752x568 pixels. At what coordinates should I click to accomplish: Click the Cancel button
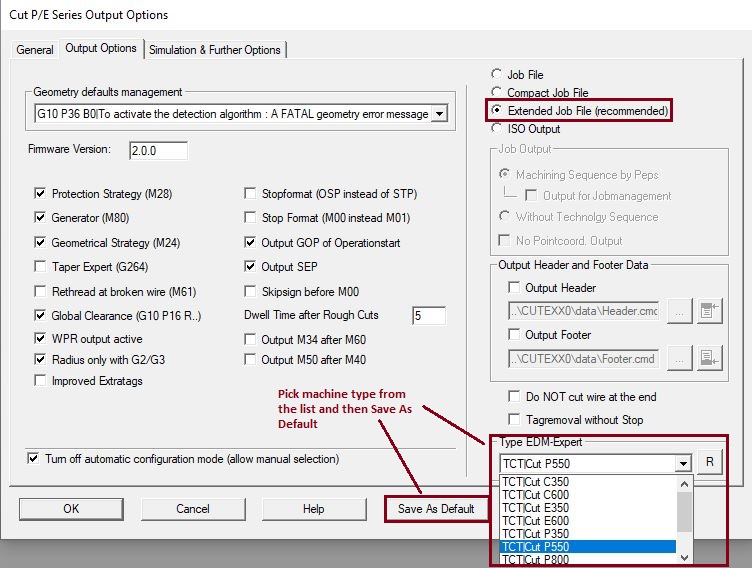pyautogui.click(x=193, y=509)
